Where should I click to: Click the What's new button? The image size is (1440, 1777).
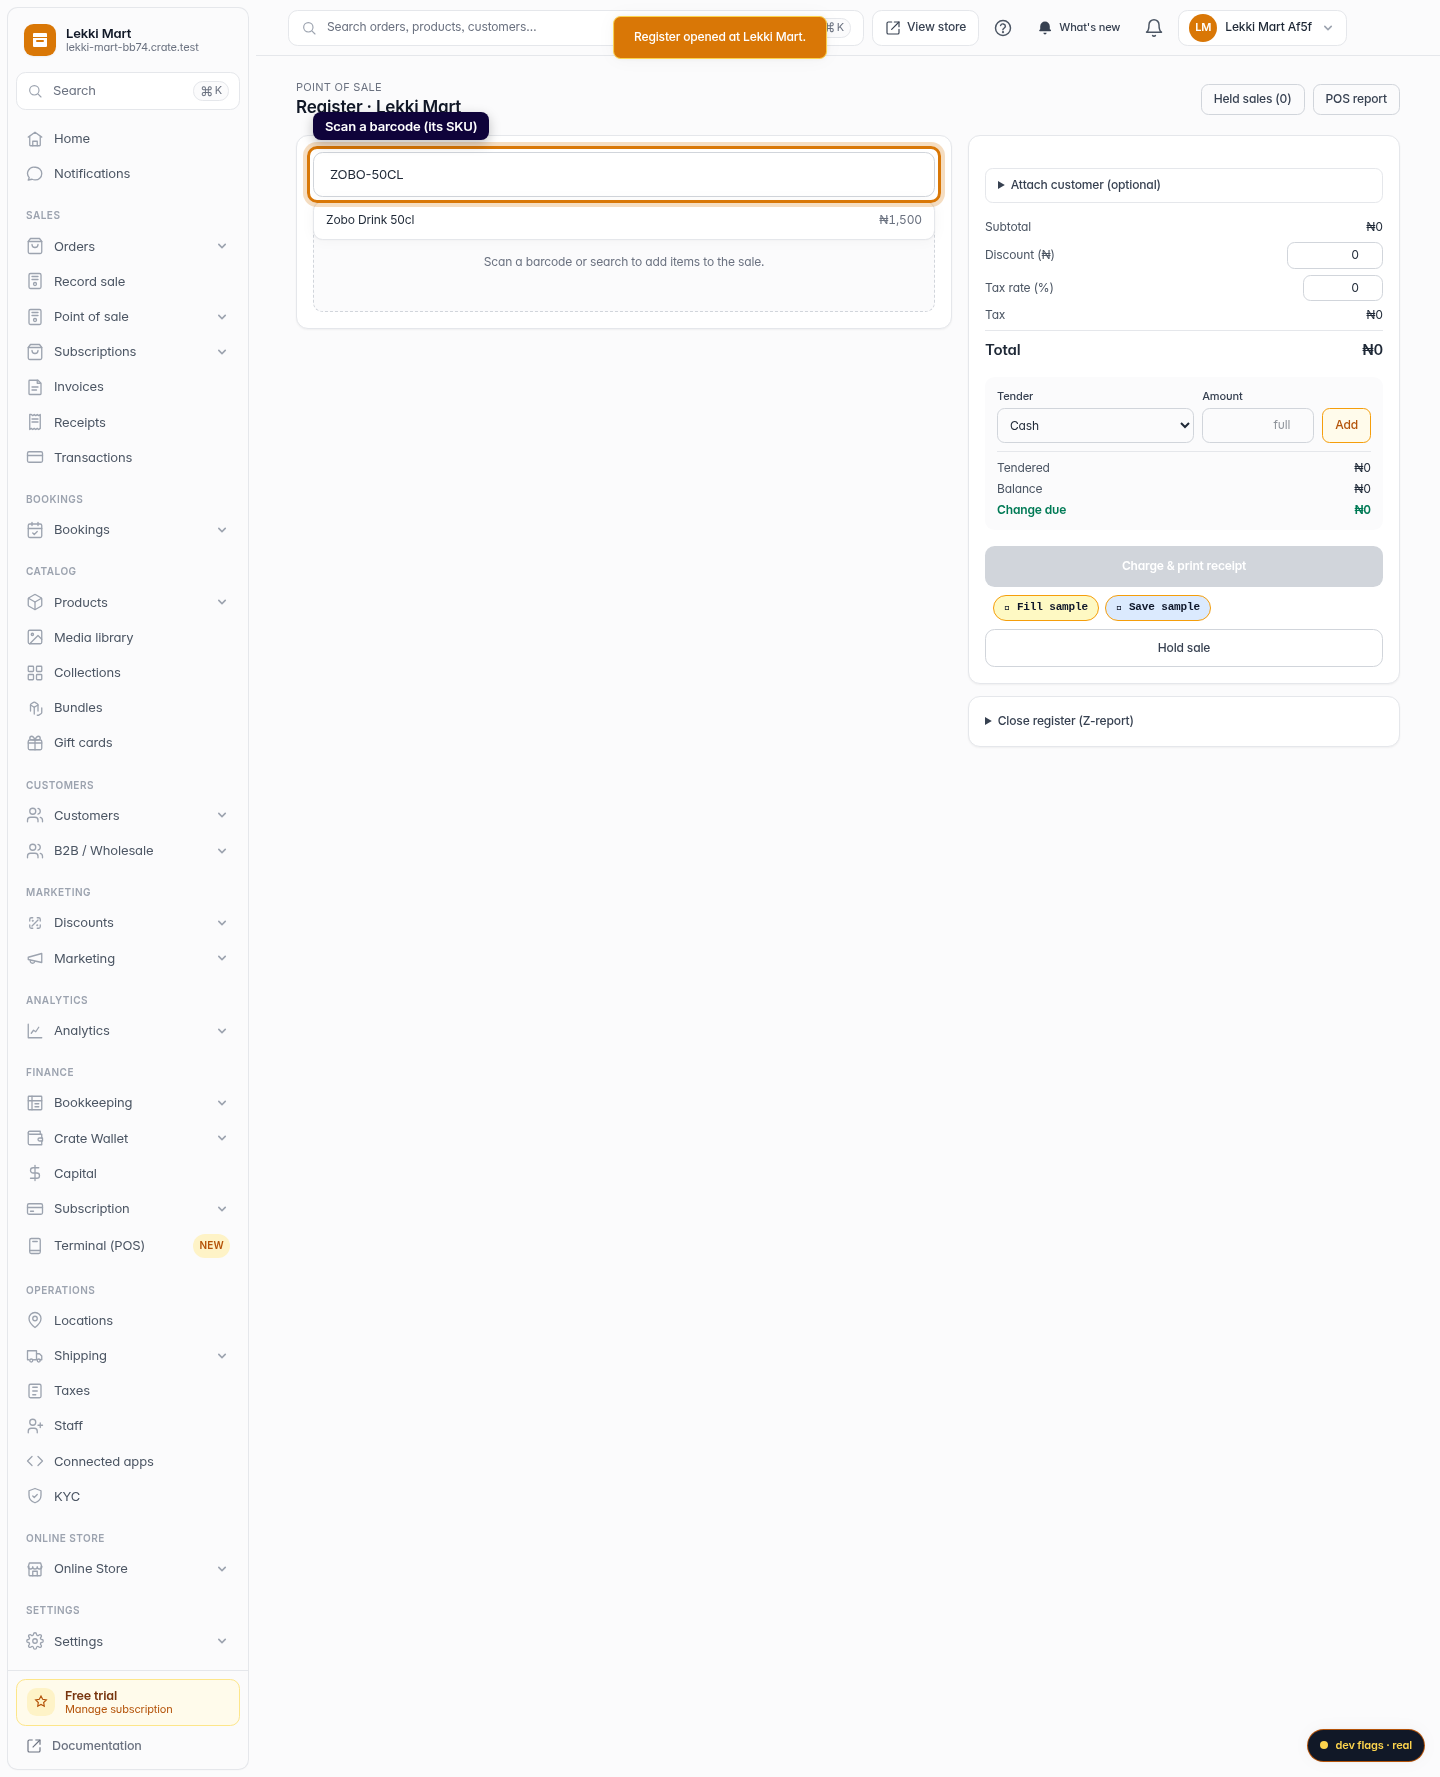1079,28
